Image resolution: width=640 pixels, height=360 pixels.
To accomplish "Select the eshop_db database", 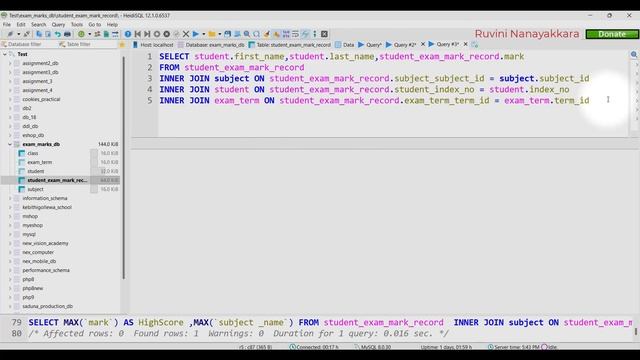I will point(33,135).
